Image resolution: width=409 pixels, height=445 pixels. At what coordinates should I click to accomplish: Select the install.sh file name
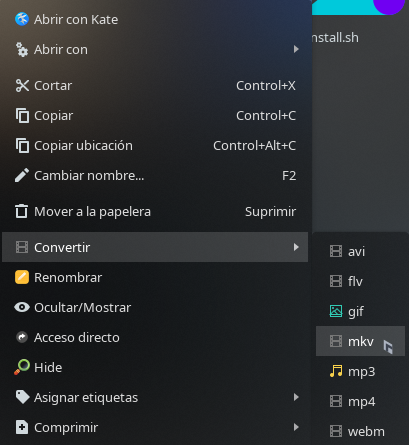[335, 38]
